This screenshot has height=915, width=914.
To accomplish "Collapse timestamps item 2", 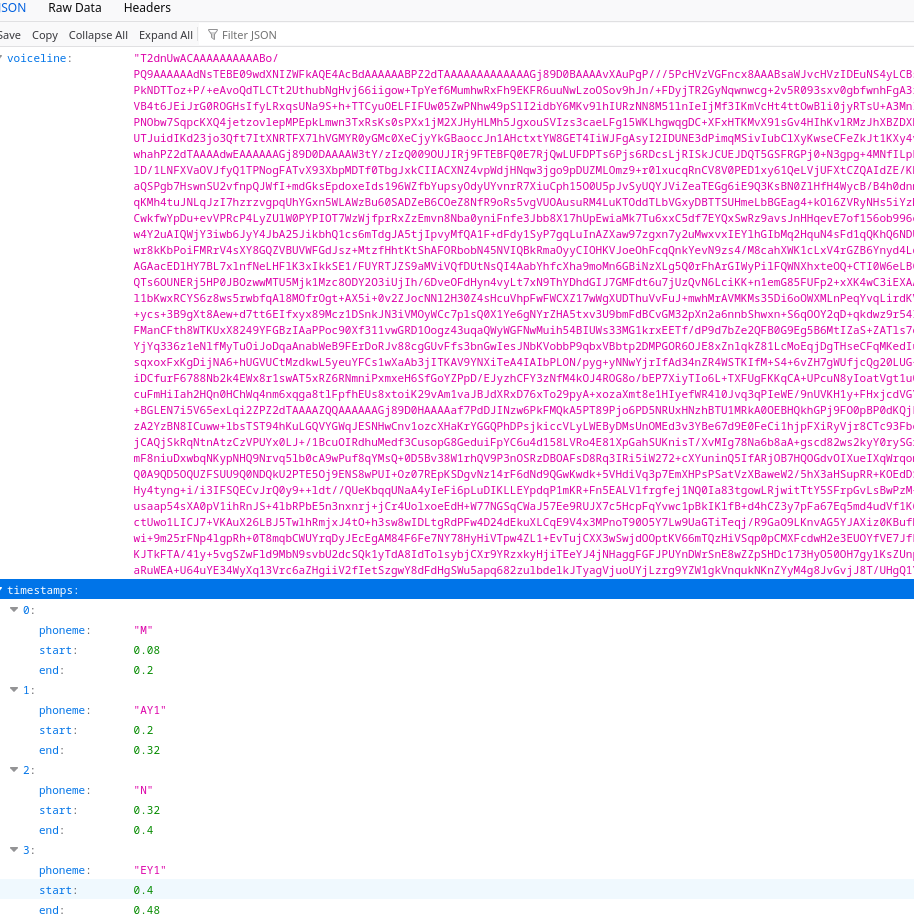I will [x=14, y=770].
